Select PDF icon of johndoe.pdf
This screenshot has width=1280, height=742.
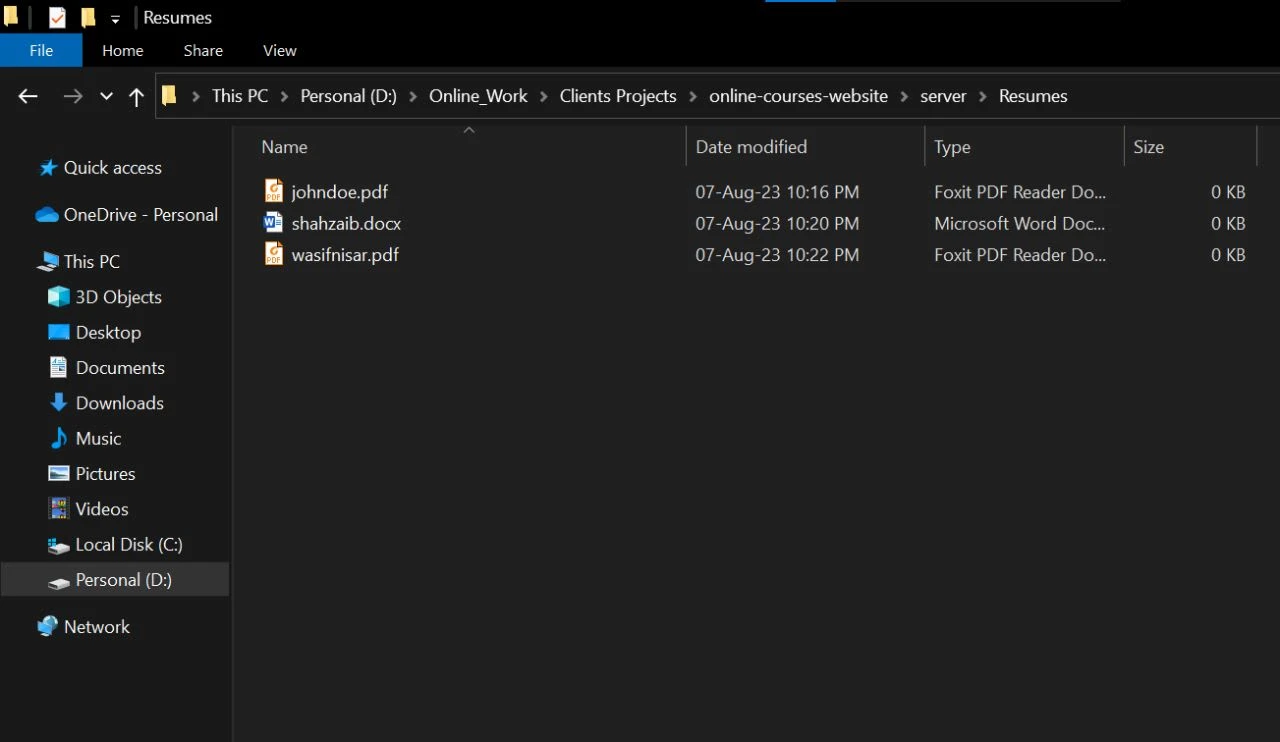(x=274, y=191)
